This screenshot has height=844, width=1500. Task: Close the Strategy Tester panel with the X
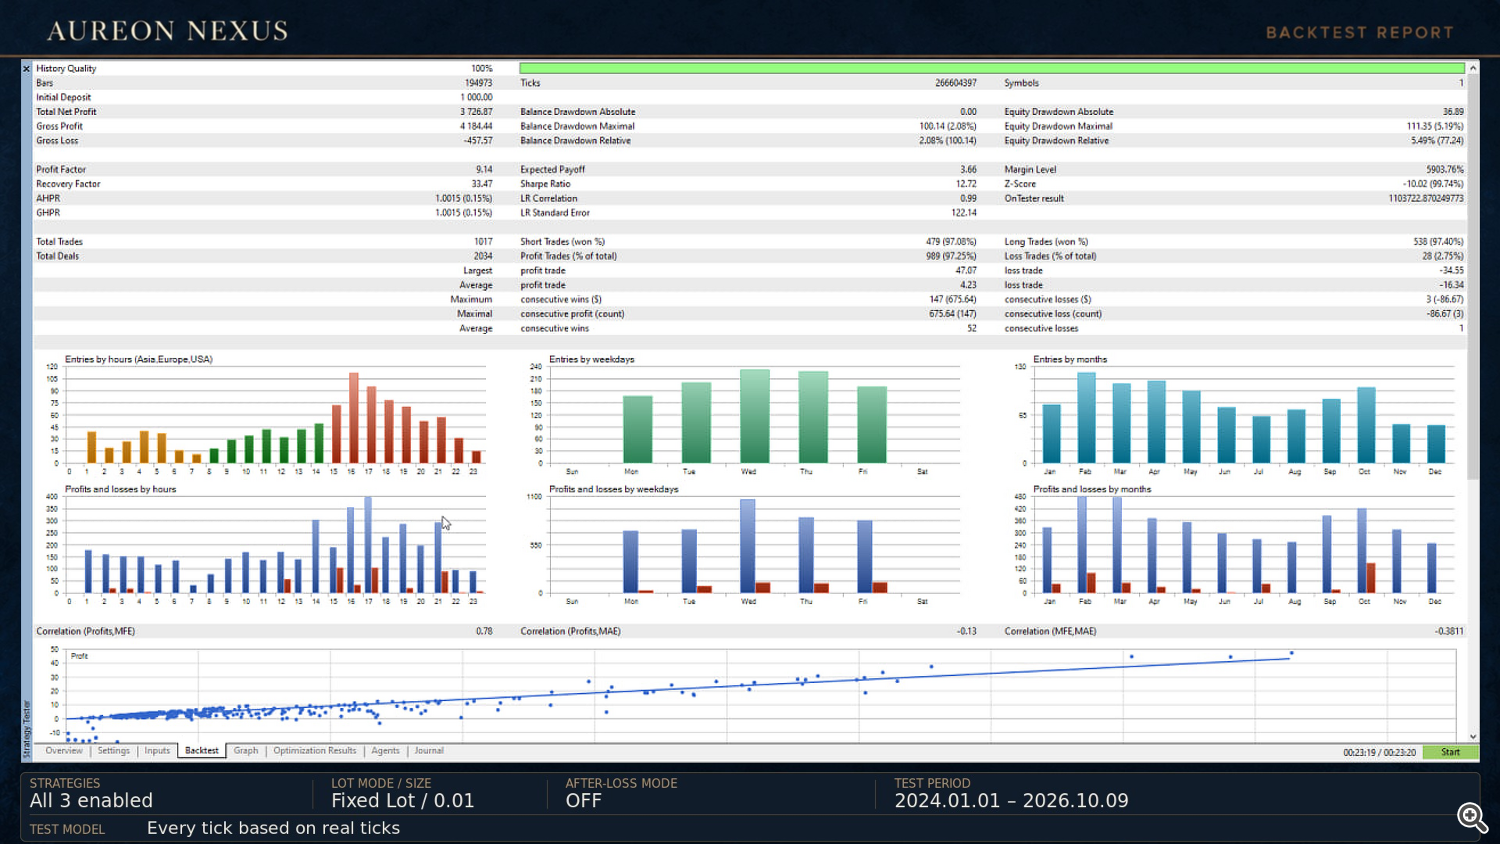point(26,69)
